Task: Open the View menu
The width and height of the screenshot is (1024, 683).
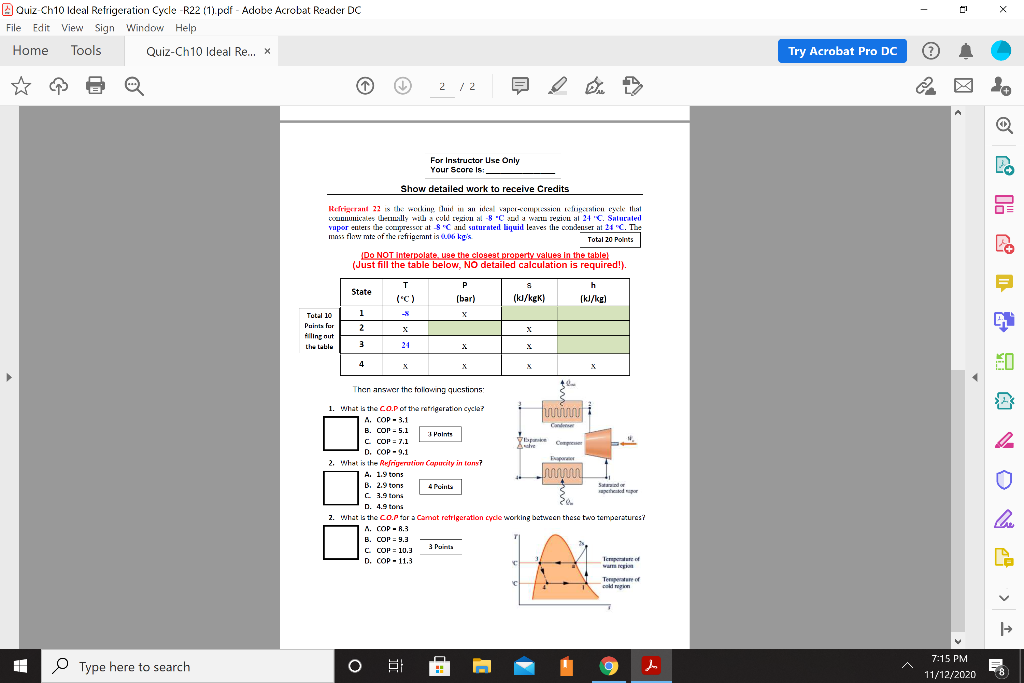Action: pos(71,28)
